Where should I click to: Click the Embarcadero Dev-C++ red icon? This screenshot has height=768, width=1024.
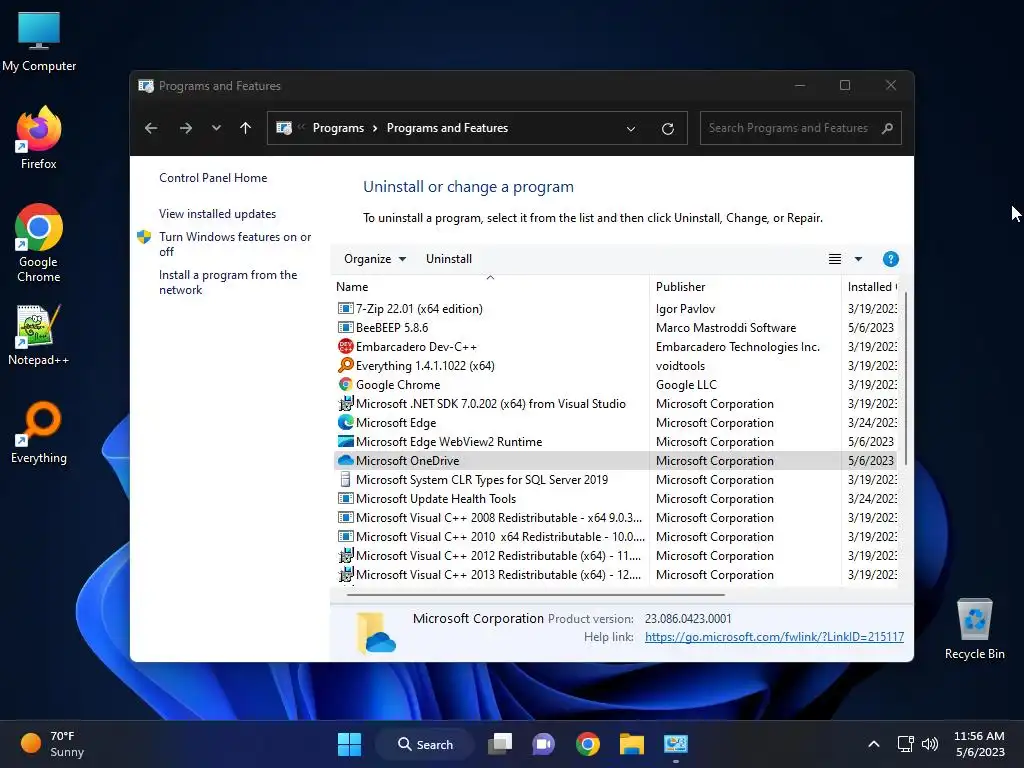tap(345, 347)
